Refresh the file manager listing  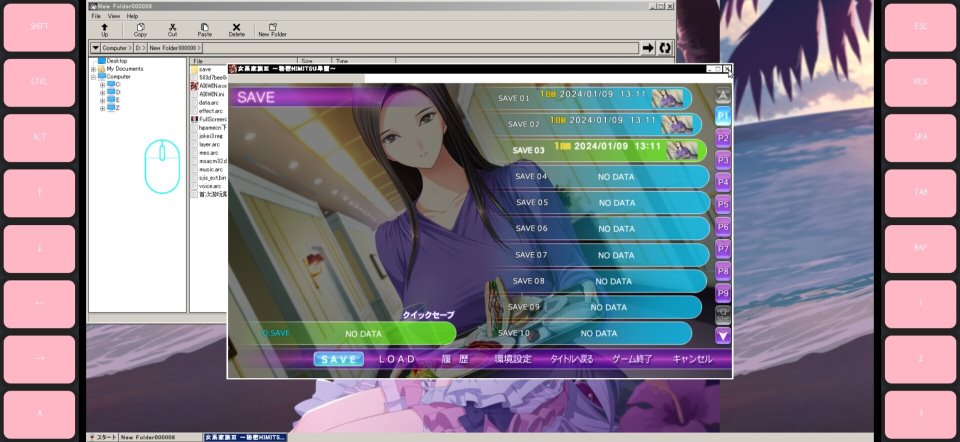(665, 48)
